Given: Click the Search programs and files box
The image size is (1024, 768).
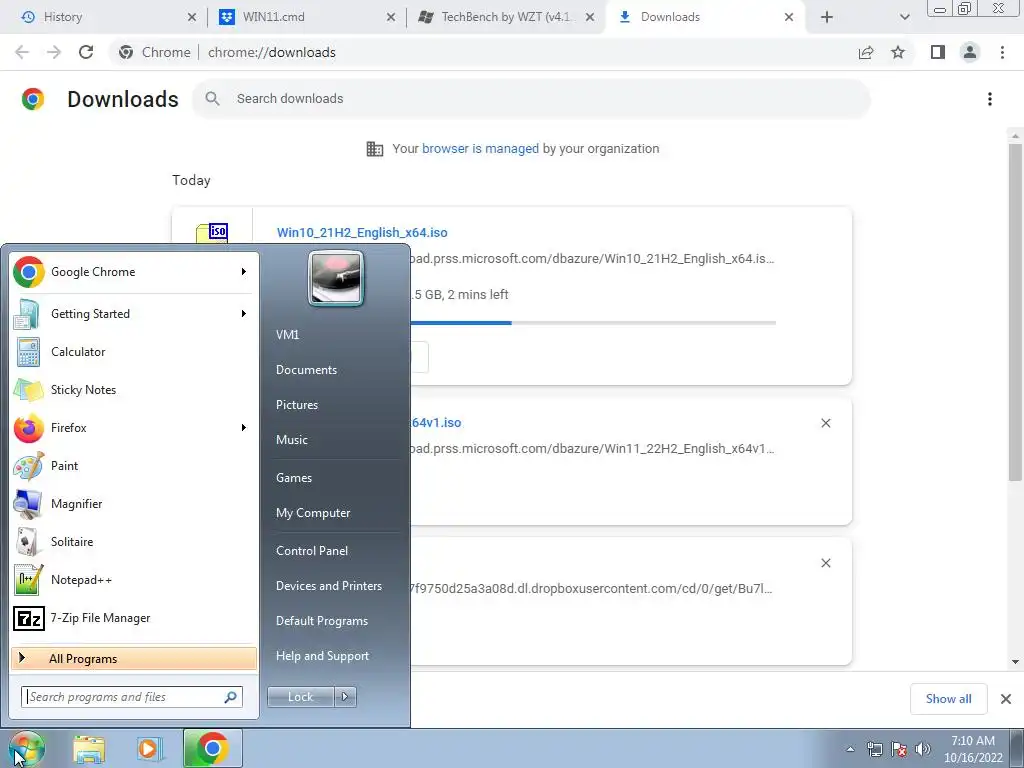Looking at the screenshot, I should [x=132, y=697].
